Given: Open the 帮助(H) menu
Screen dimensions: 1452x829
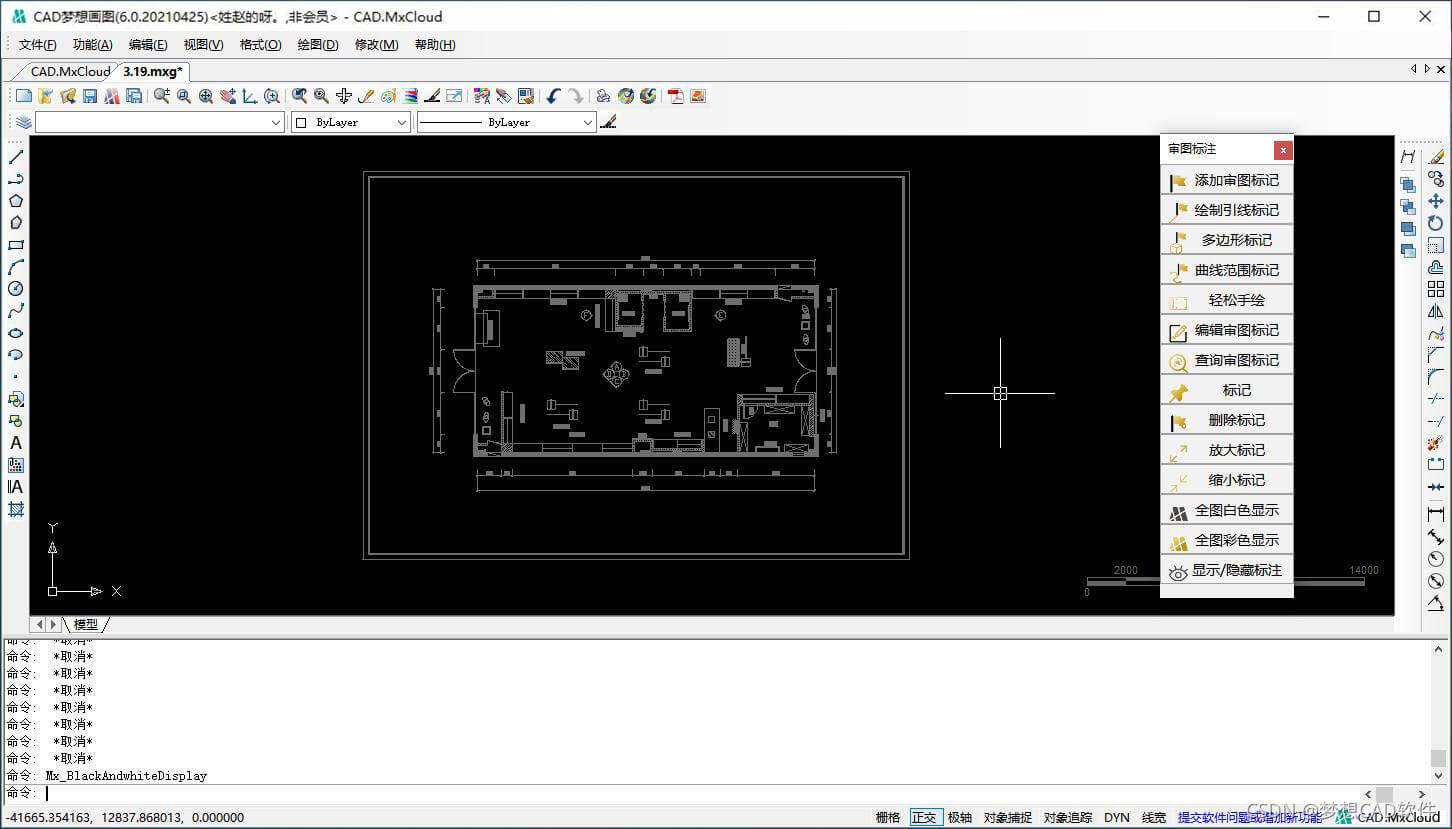Looking at the screenshot, I should (435, 44).
